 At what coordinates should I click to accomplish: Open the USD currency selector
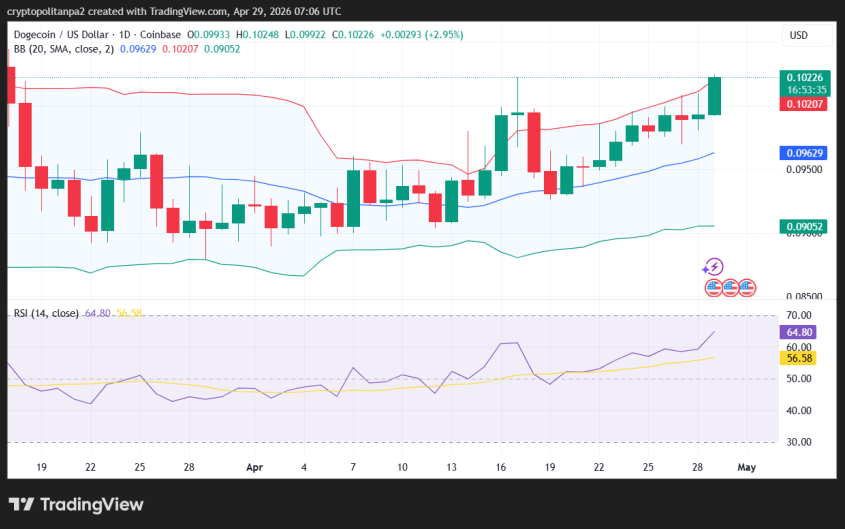click(x=798, y=35)
